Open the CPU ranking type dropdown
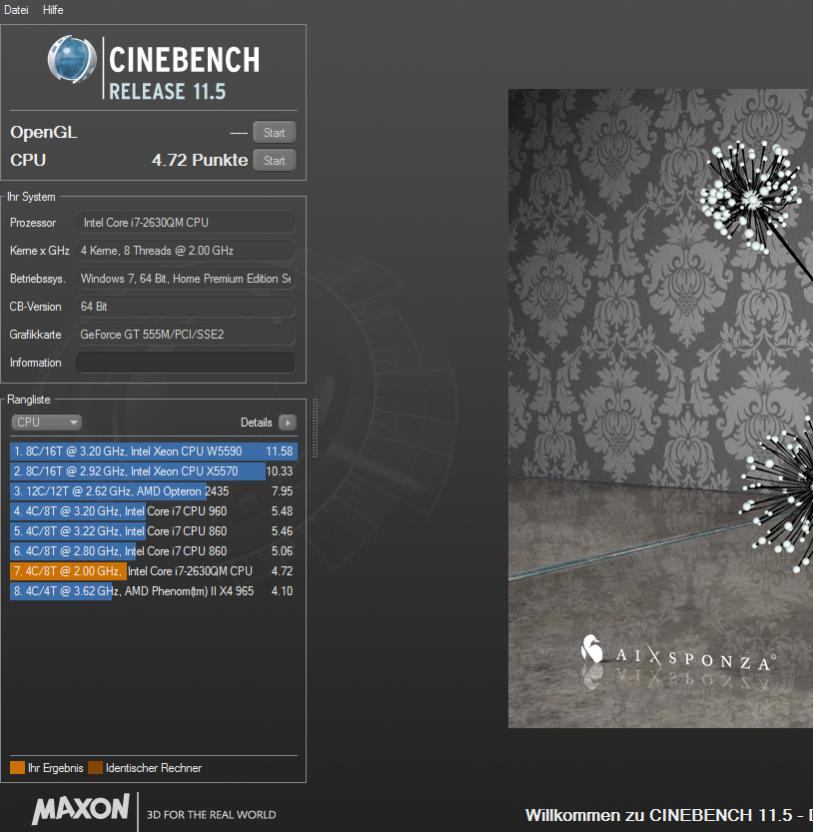 [46, 422]
